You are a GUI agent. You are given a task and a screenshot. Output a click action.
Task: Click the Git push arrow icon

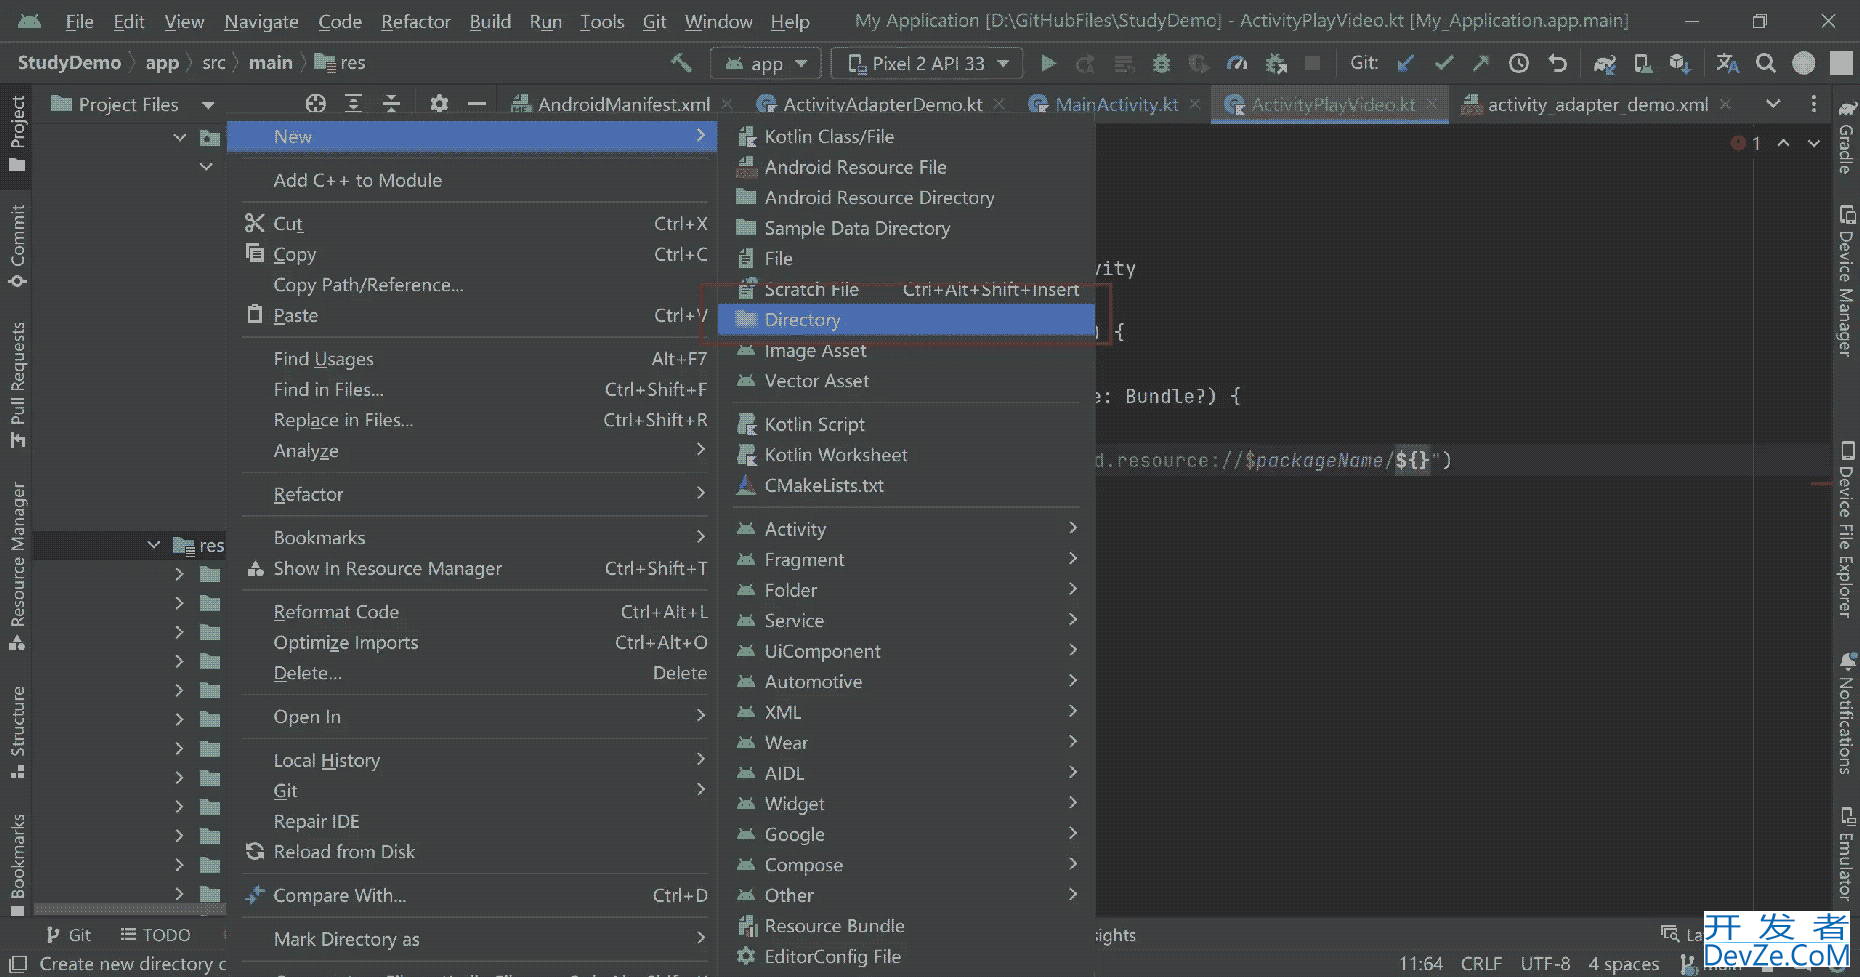tap(1481, 63)
